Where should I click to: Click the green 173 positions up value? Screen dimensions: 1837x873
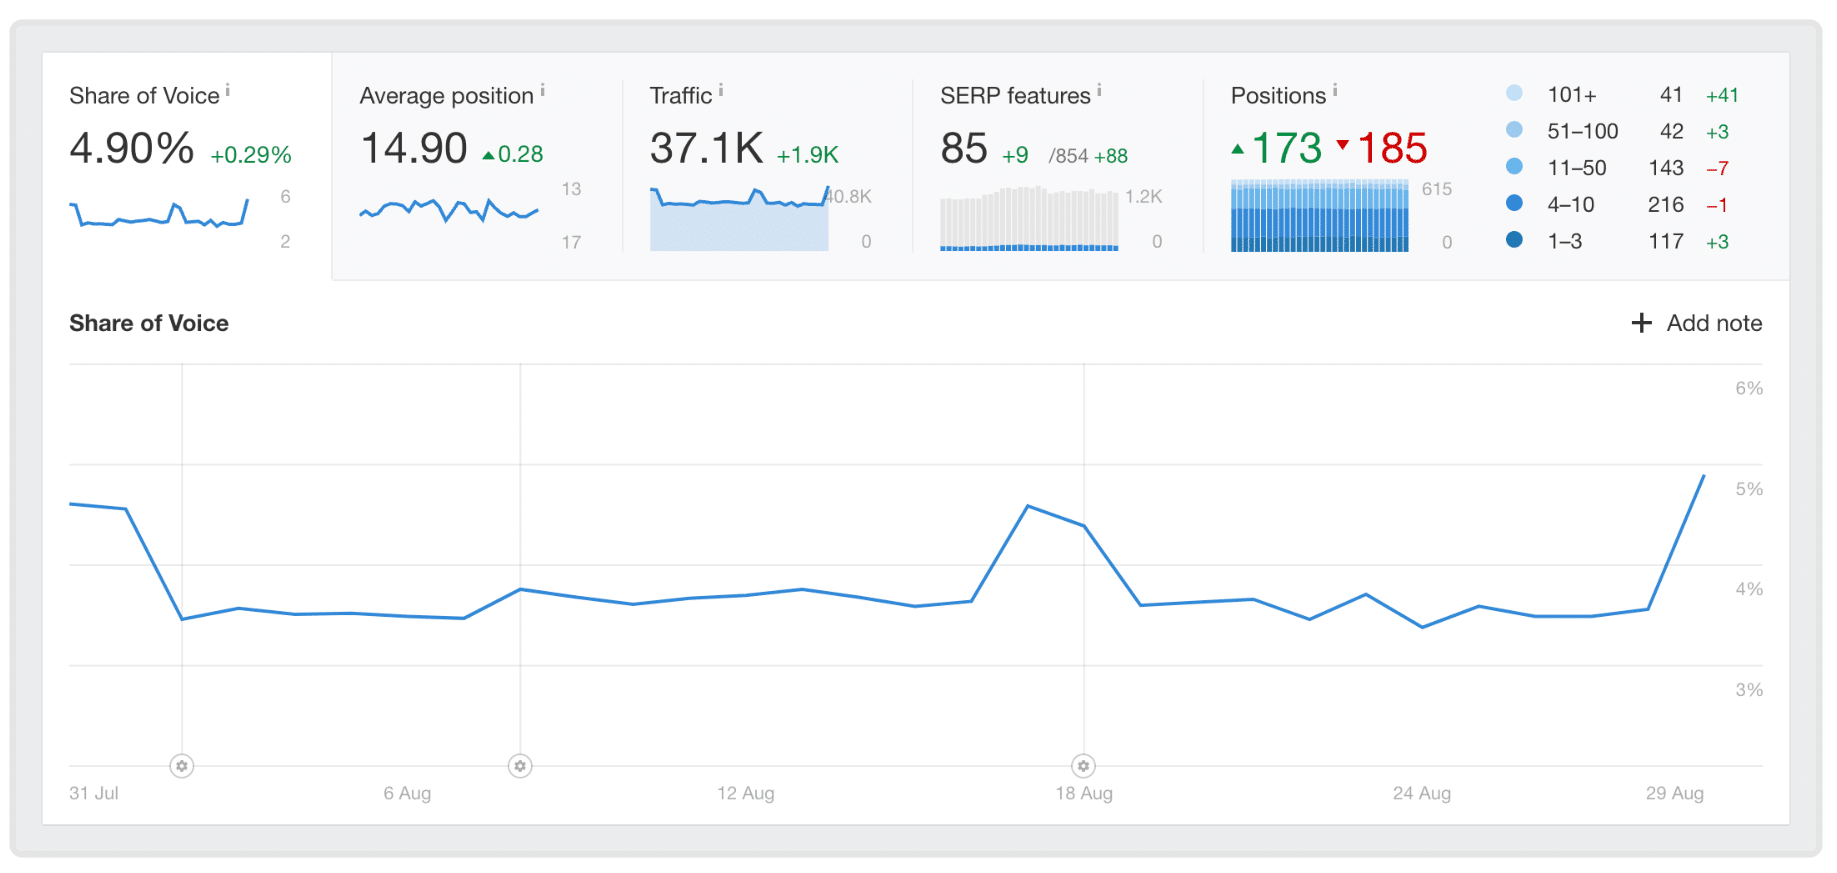[1287, 149]
